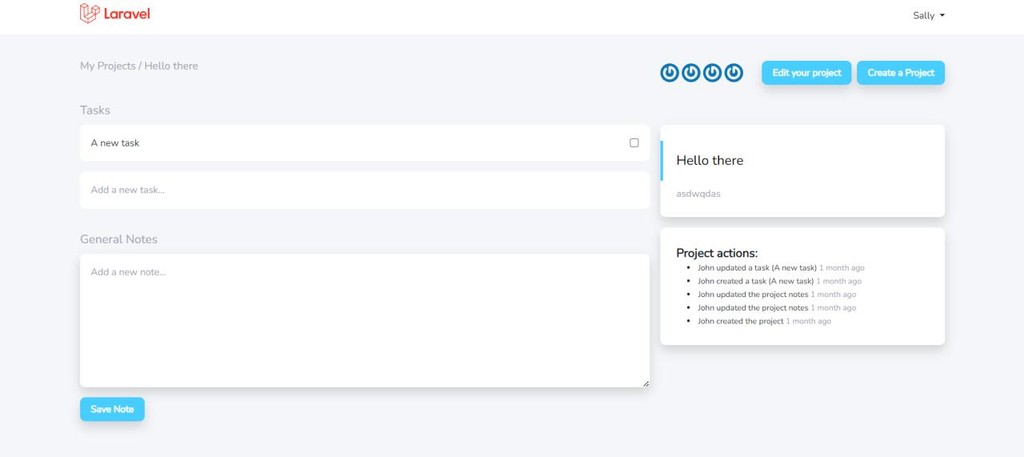Select the second member avatar icon

tap(691, 72)
